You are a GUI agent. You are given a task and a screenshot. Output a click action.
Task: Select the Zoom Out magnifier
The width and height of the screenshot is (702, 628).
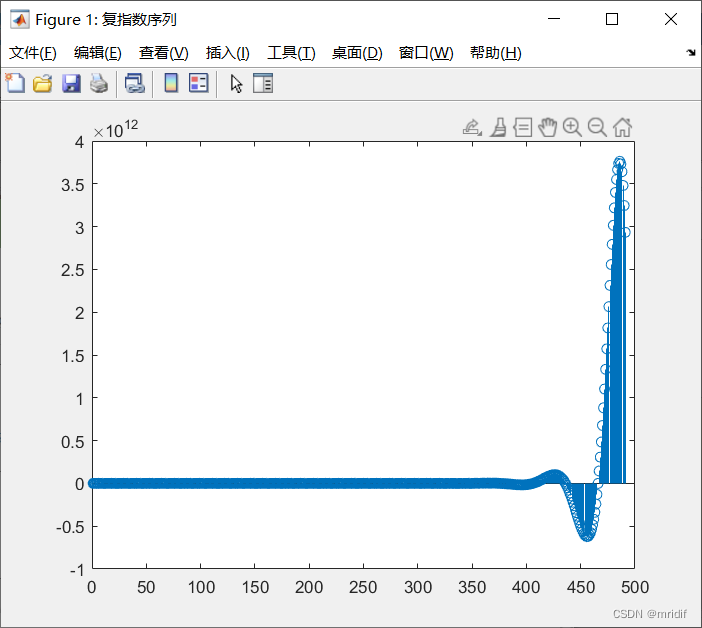point(597,128)
